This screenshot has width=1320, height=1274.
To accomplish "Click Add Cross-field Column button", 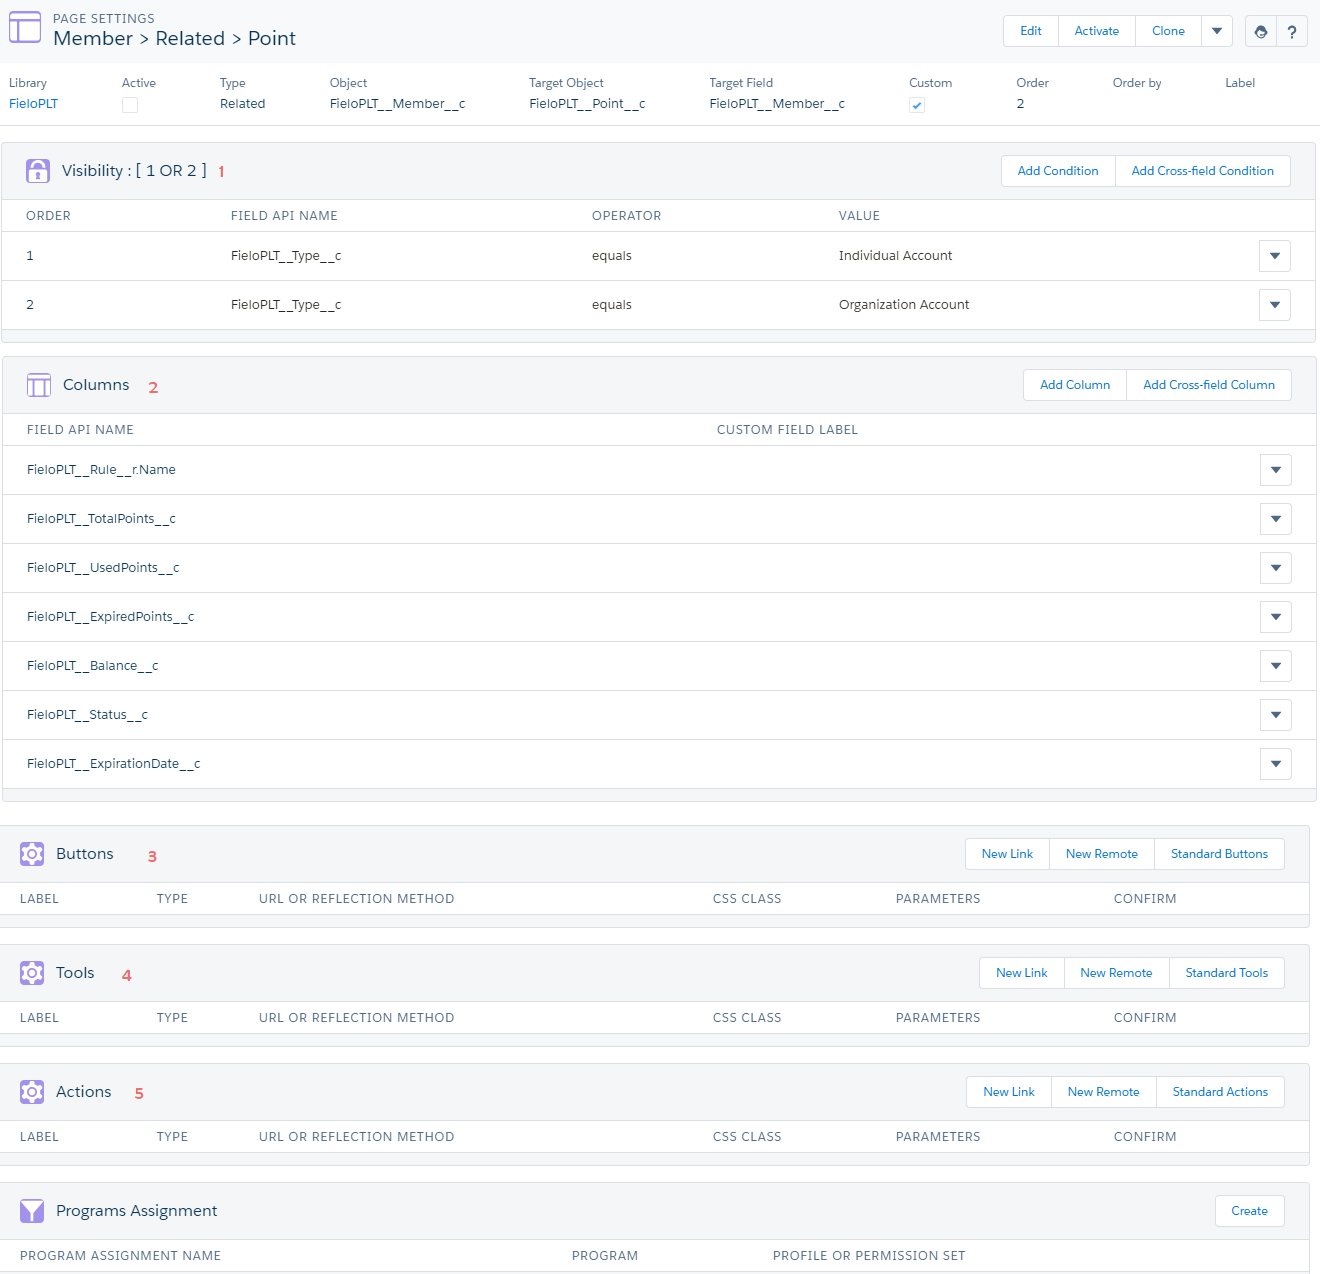I will tap(1209, 385).
